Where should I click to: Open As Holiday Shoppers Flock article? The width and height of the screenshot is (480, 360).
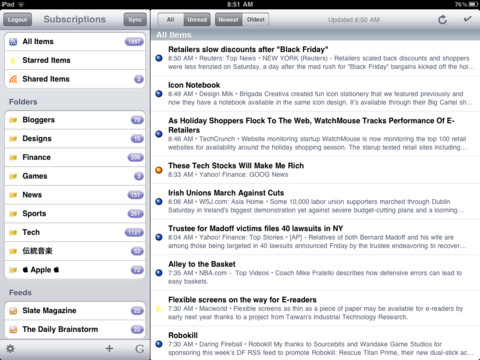(x=316, y=134)
